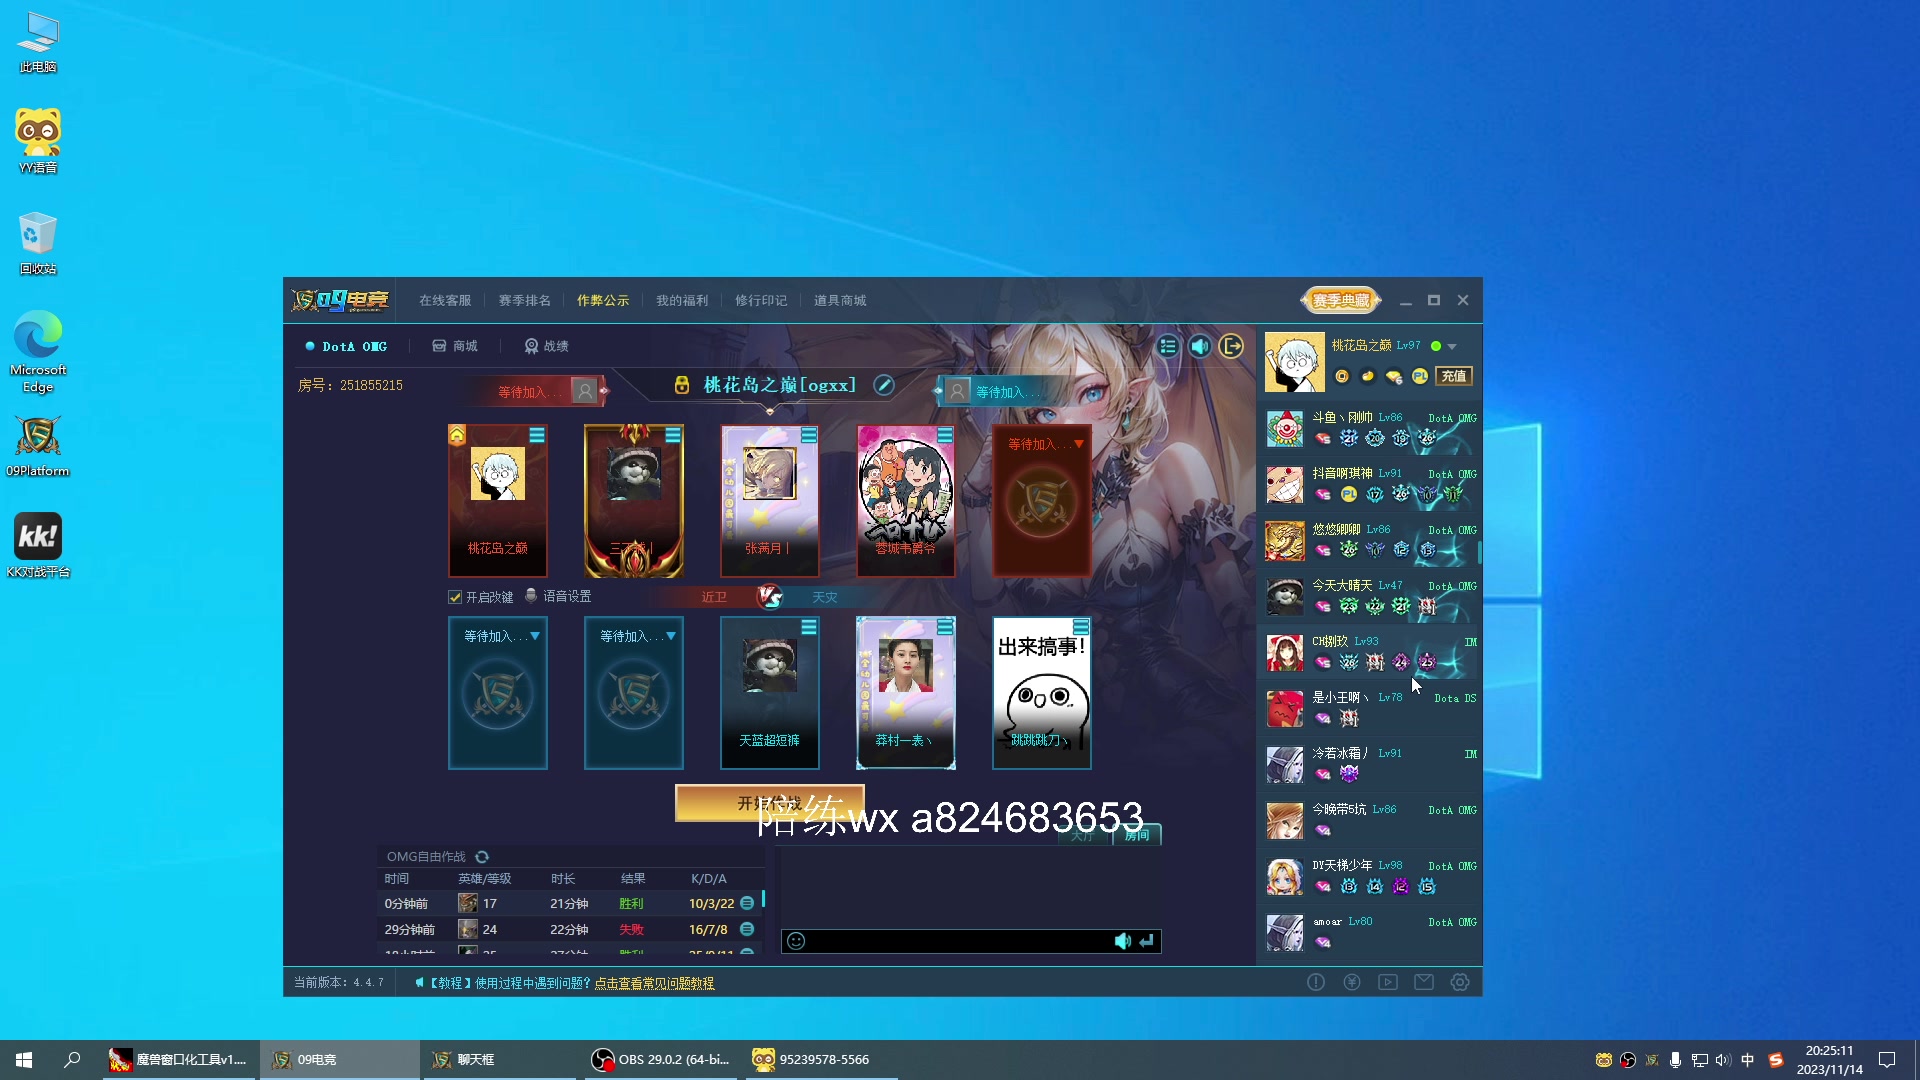Open 赛季排名 menu
Image resolution: width=1920 pixels, height=1080 pixels.
(524, 300)
